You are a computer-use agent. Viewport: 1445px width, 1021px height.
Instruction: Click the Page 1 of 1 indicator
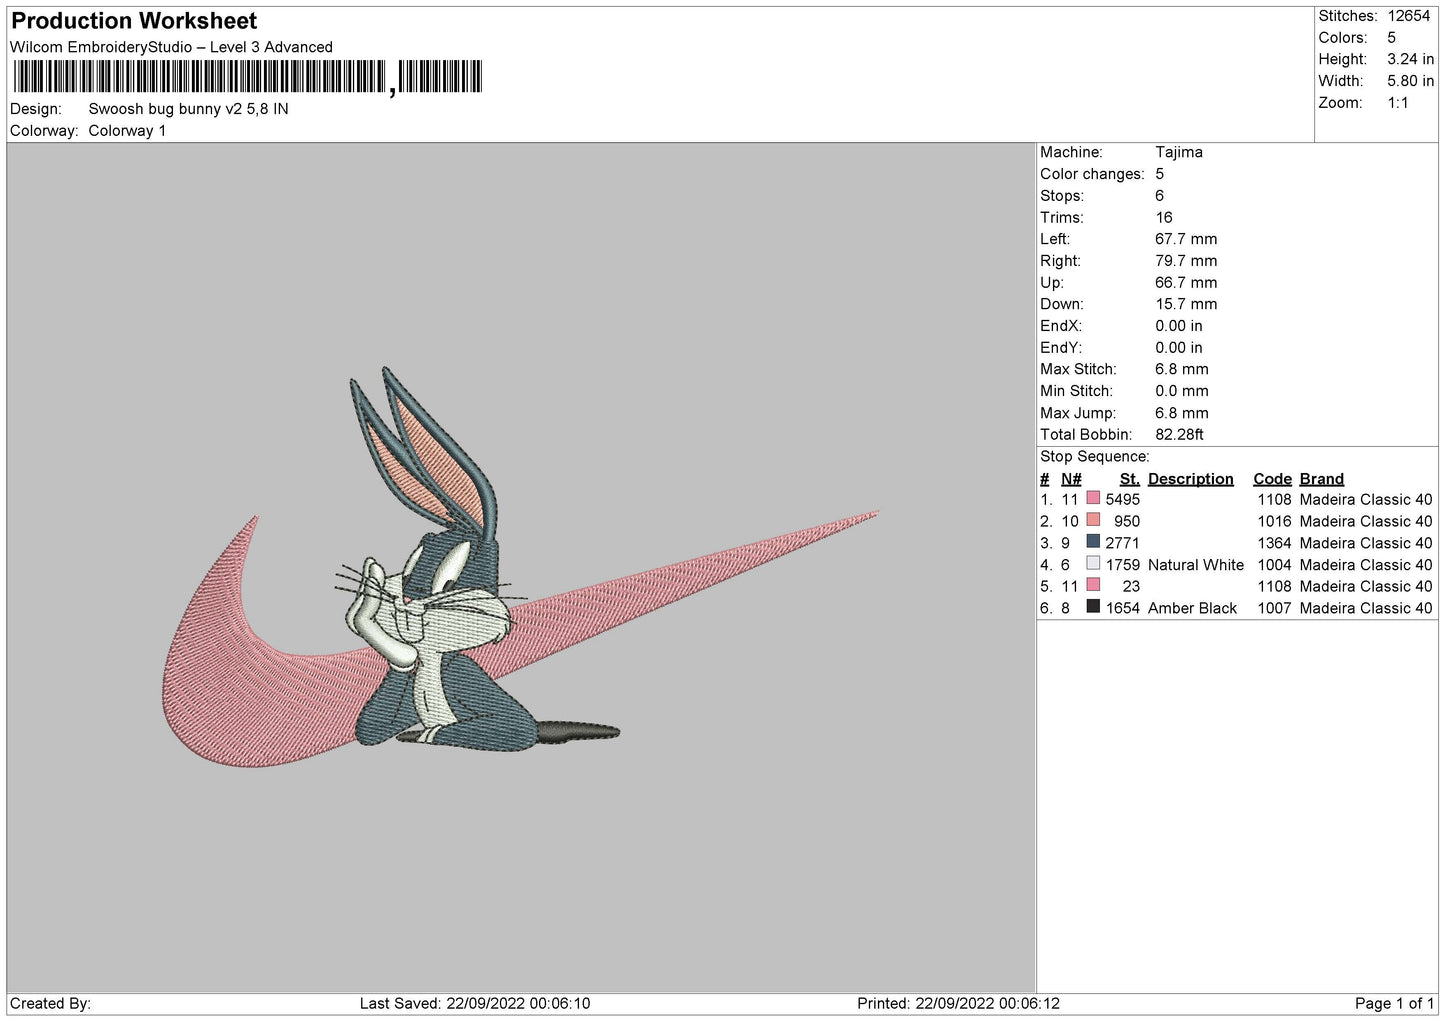1394,1003
